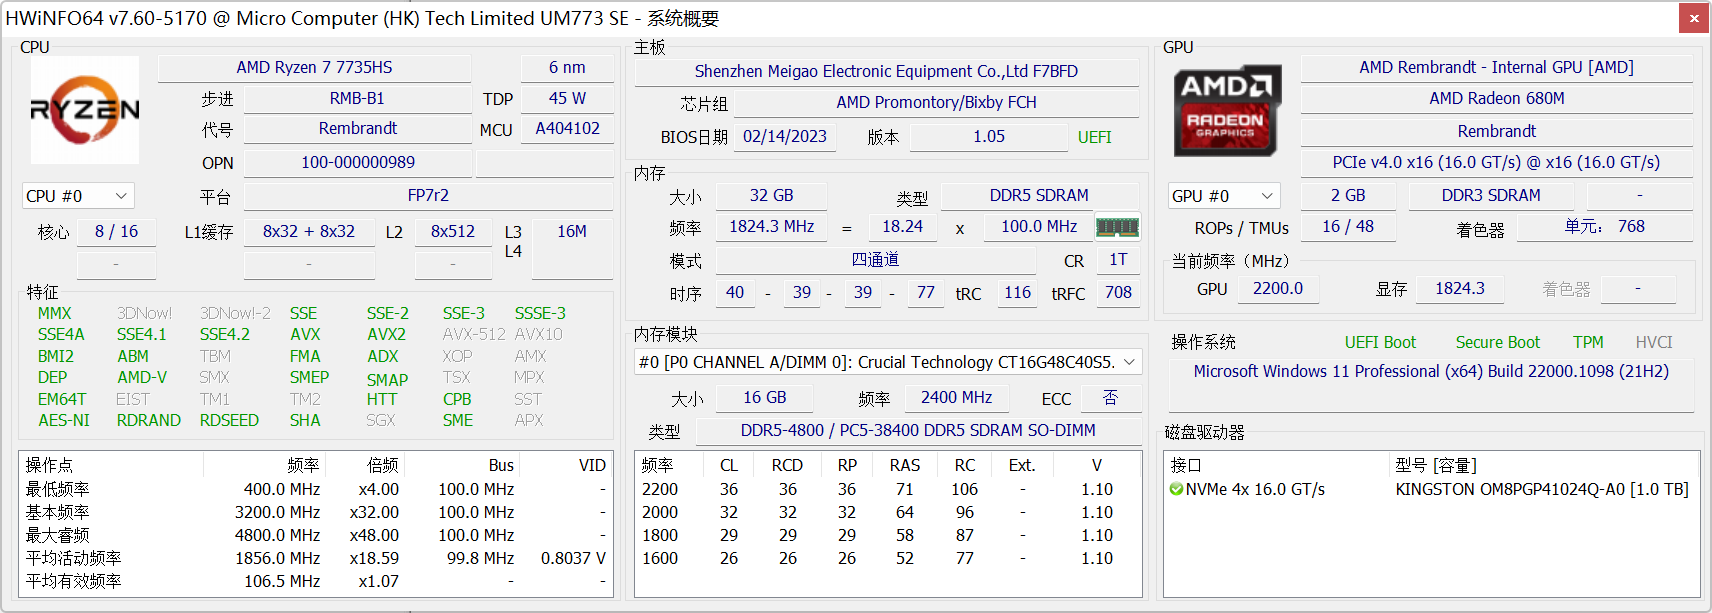Select the 4800.0 MHz frequency row
The height and width of the screenshot is (613, 1712).
tap(316, 535)
